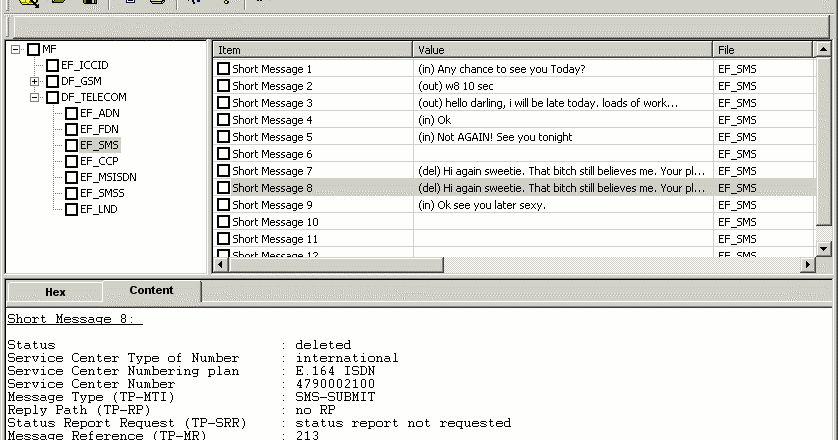Viewport: 838px width, 440px height.
Task: Select the EF_SMSS file in the tree
Action: point(103,193)
